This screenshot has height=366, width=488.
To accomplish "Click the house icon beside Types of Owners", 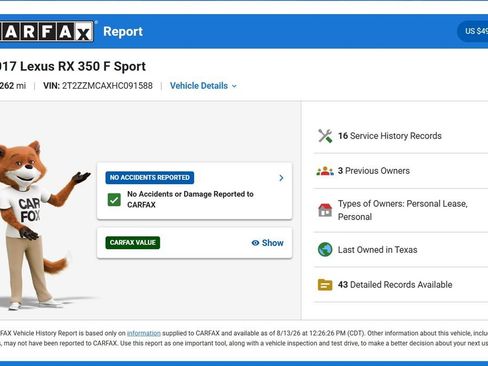I will click(325, 210).
